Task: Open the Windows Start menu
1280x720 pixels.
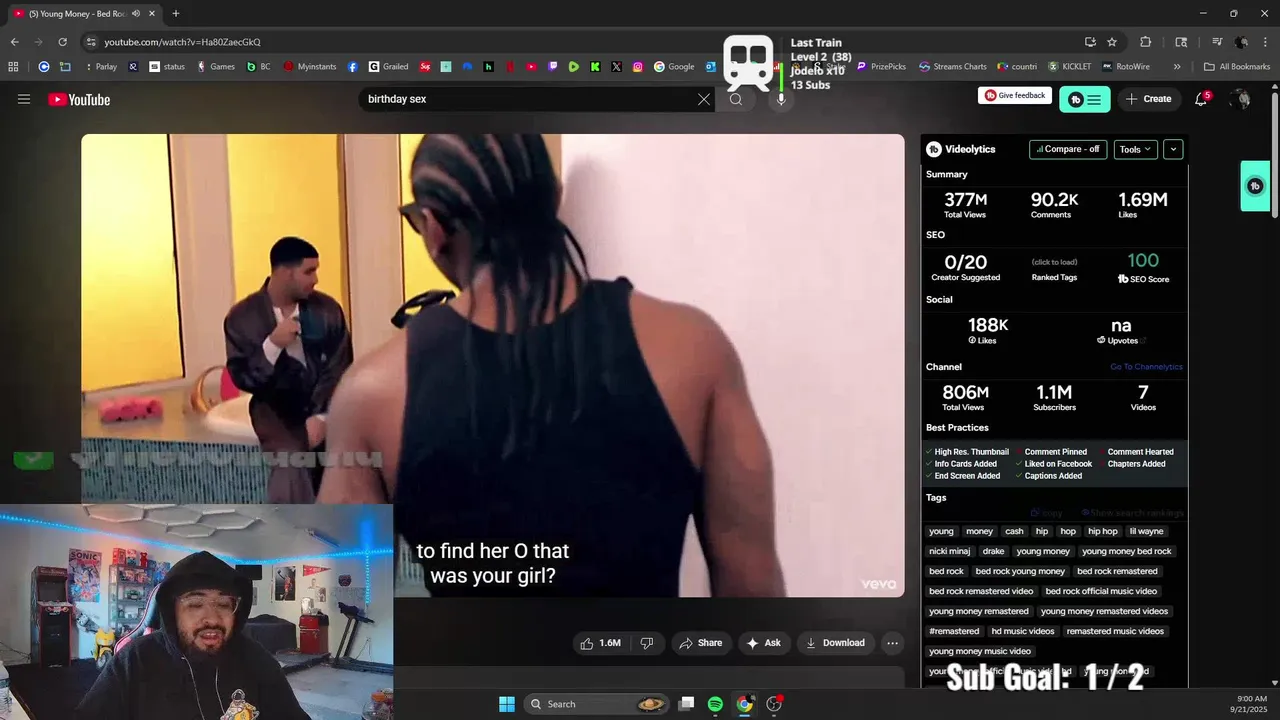Action: click(507, 704)
